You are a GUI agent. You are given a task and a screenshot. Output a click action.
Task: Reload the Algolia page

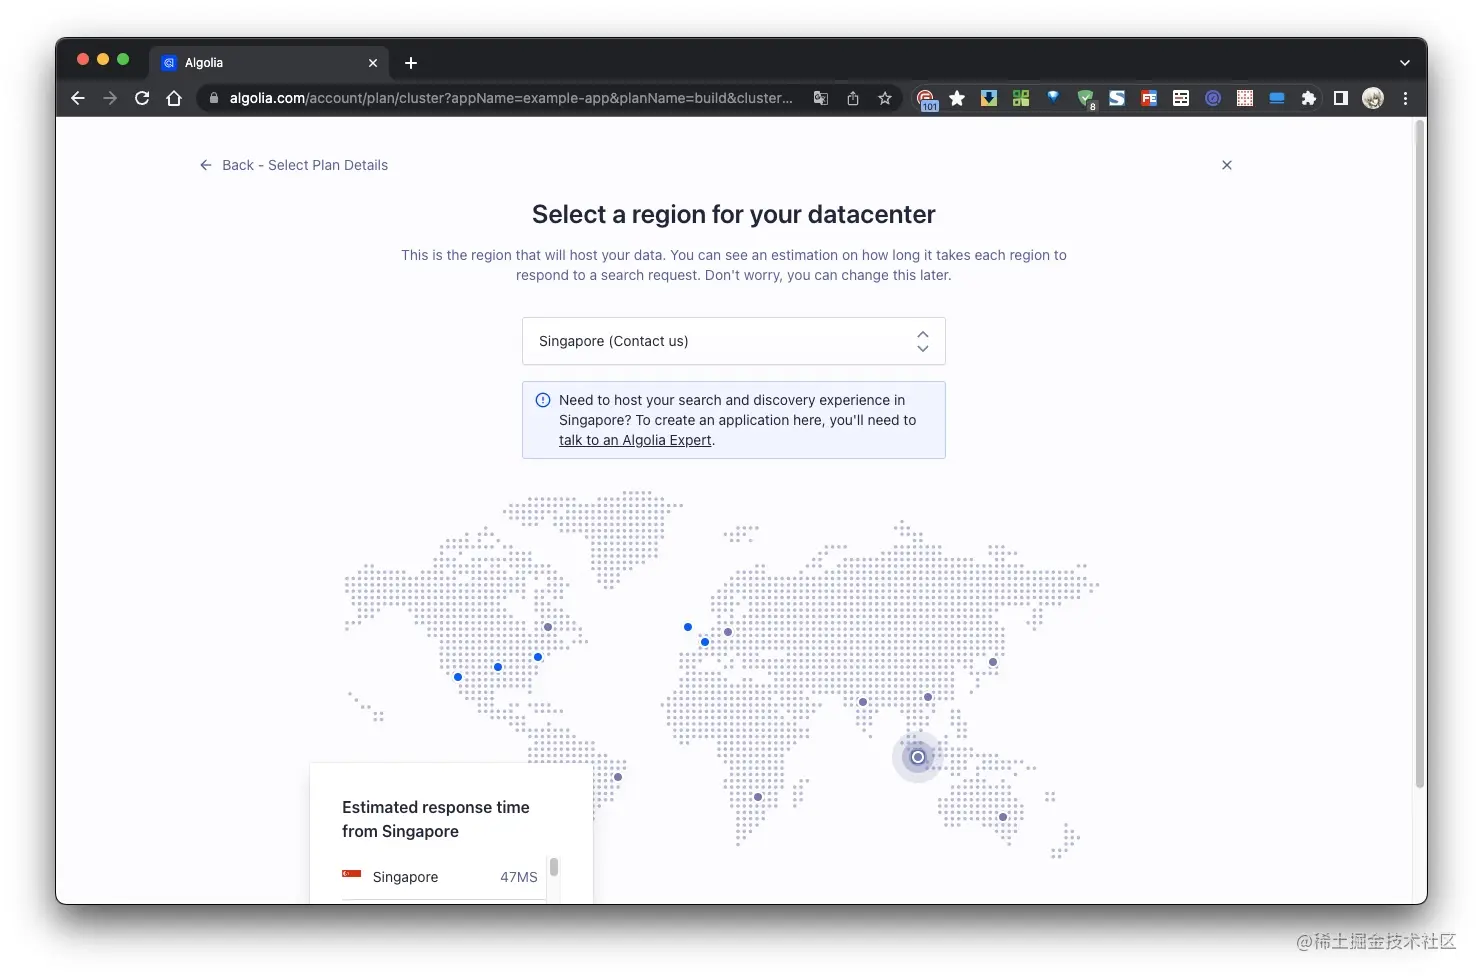[x=142, y=98]
